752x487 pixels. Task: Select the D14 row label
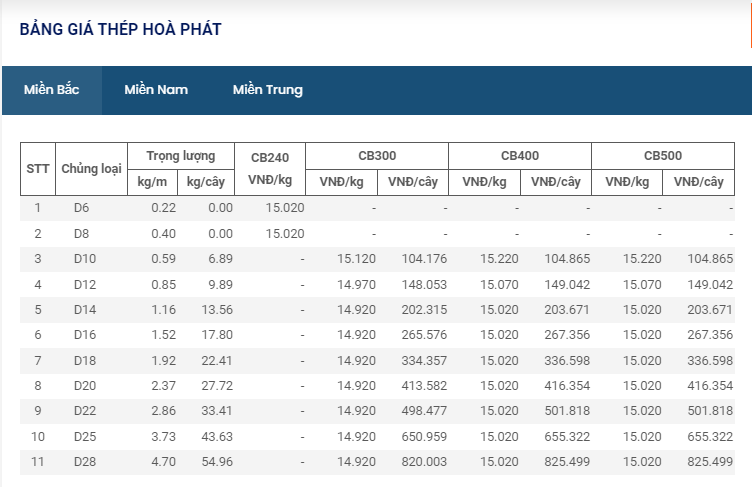tap(85, 309)
